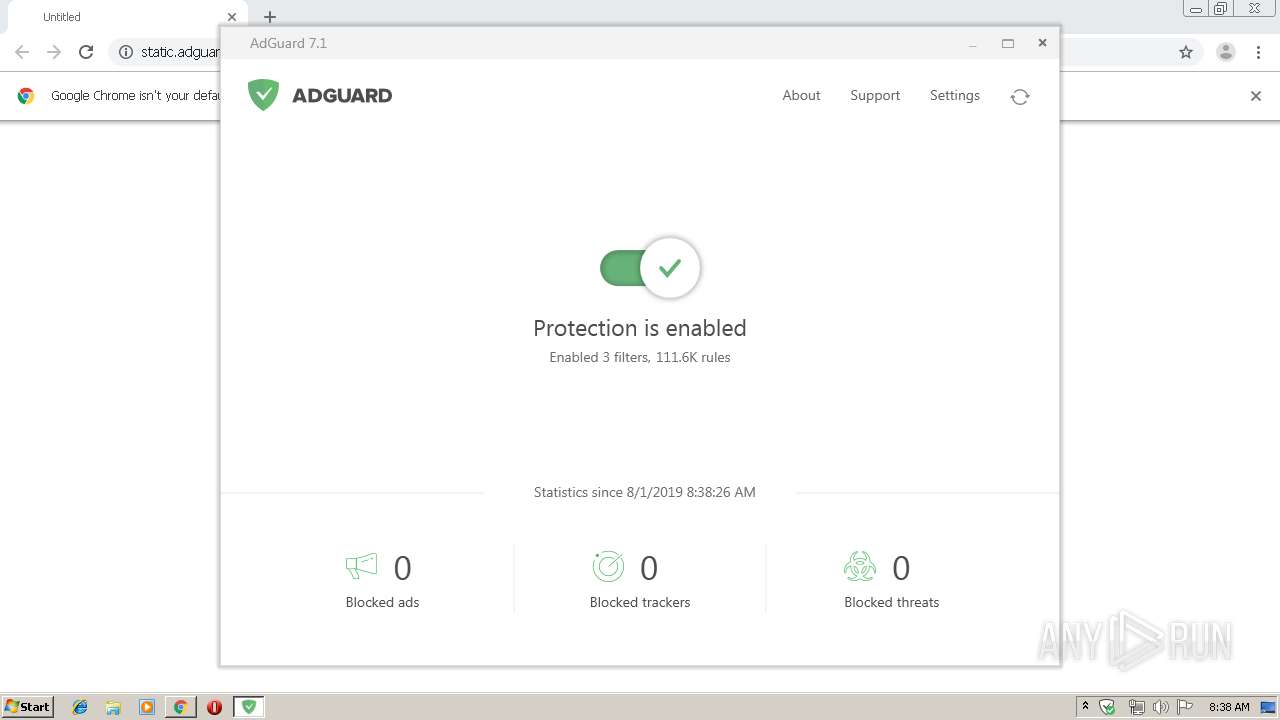Open Windows Media Player from taskbar

pos(147,707)
